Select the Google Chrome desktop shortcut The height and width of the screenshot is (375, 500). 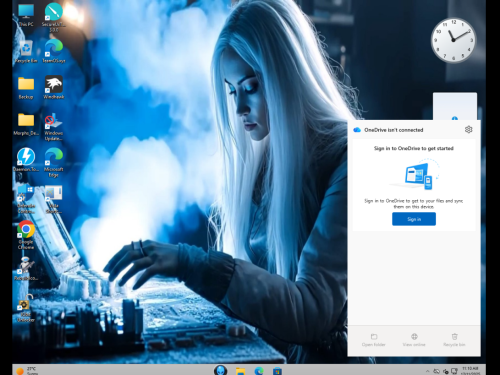[26, 235]
